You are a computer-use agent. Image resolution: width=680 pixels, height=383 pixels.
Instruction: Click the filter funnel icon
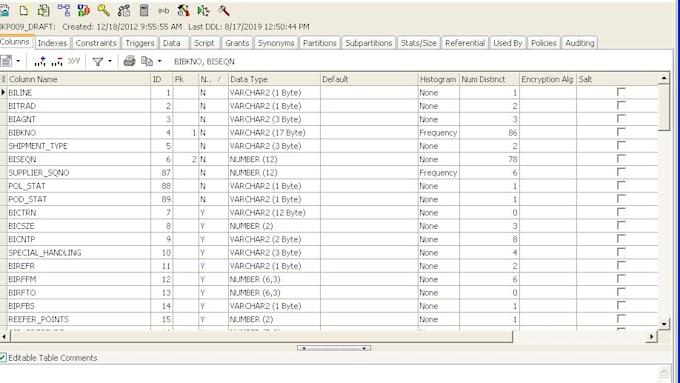click(x=98, y=62)
